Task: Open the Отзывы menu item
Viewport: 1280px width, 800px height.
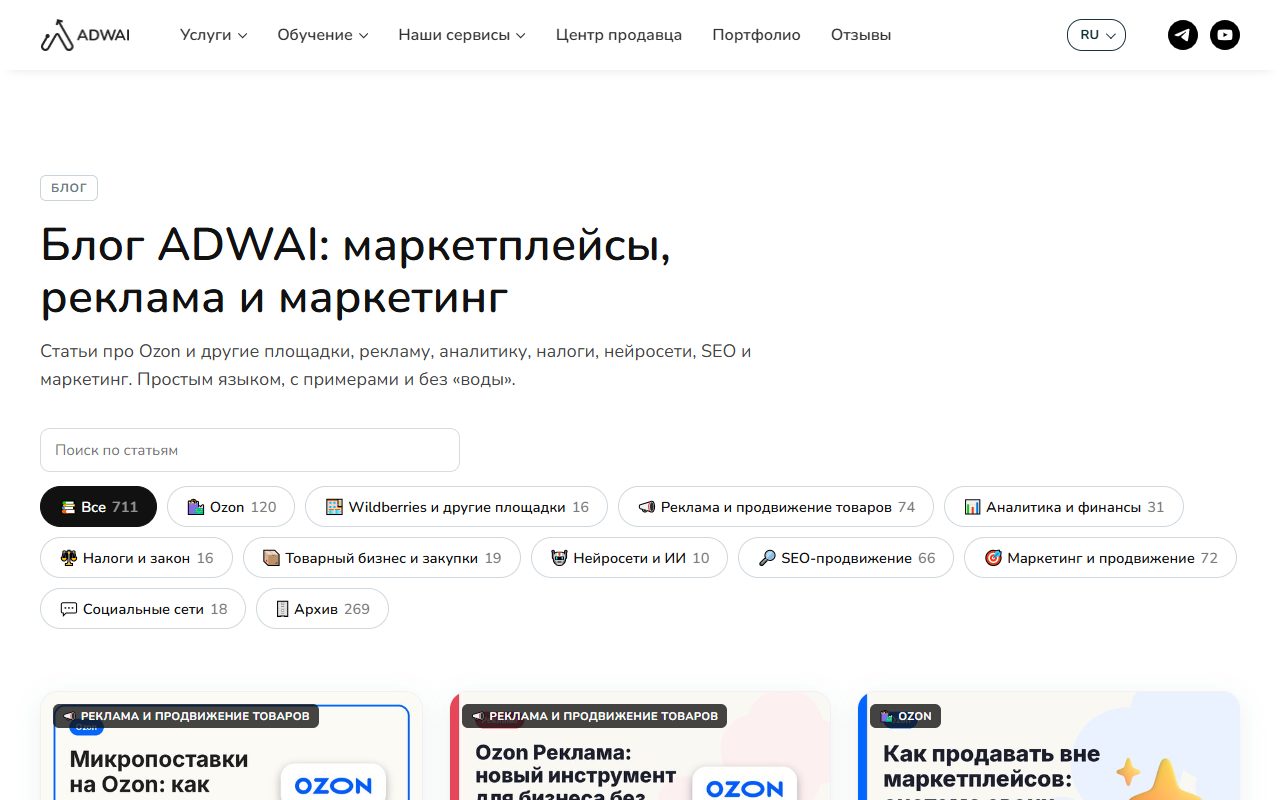Action: coord(861,35)
